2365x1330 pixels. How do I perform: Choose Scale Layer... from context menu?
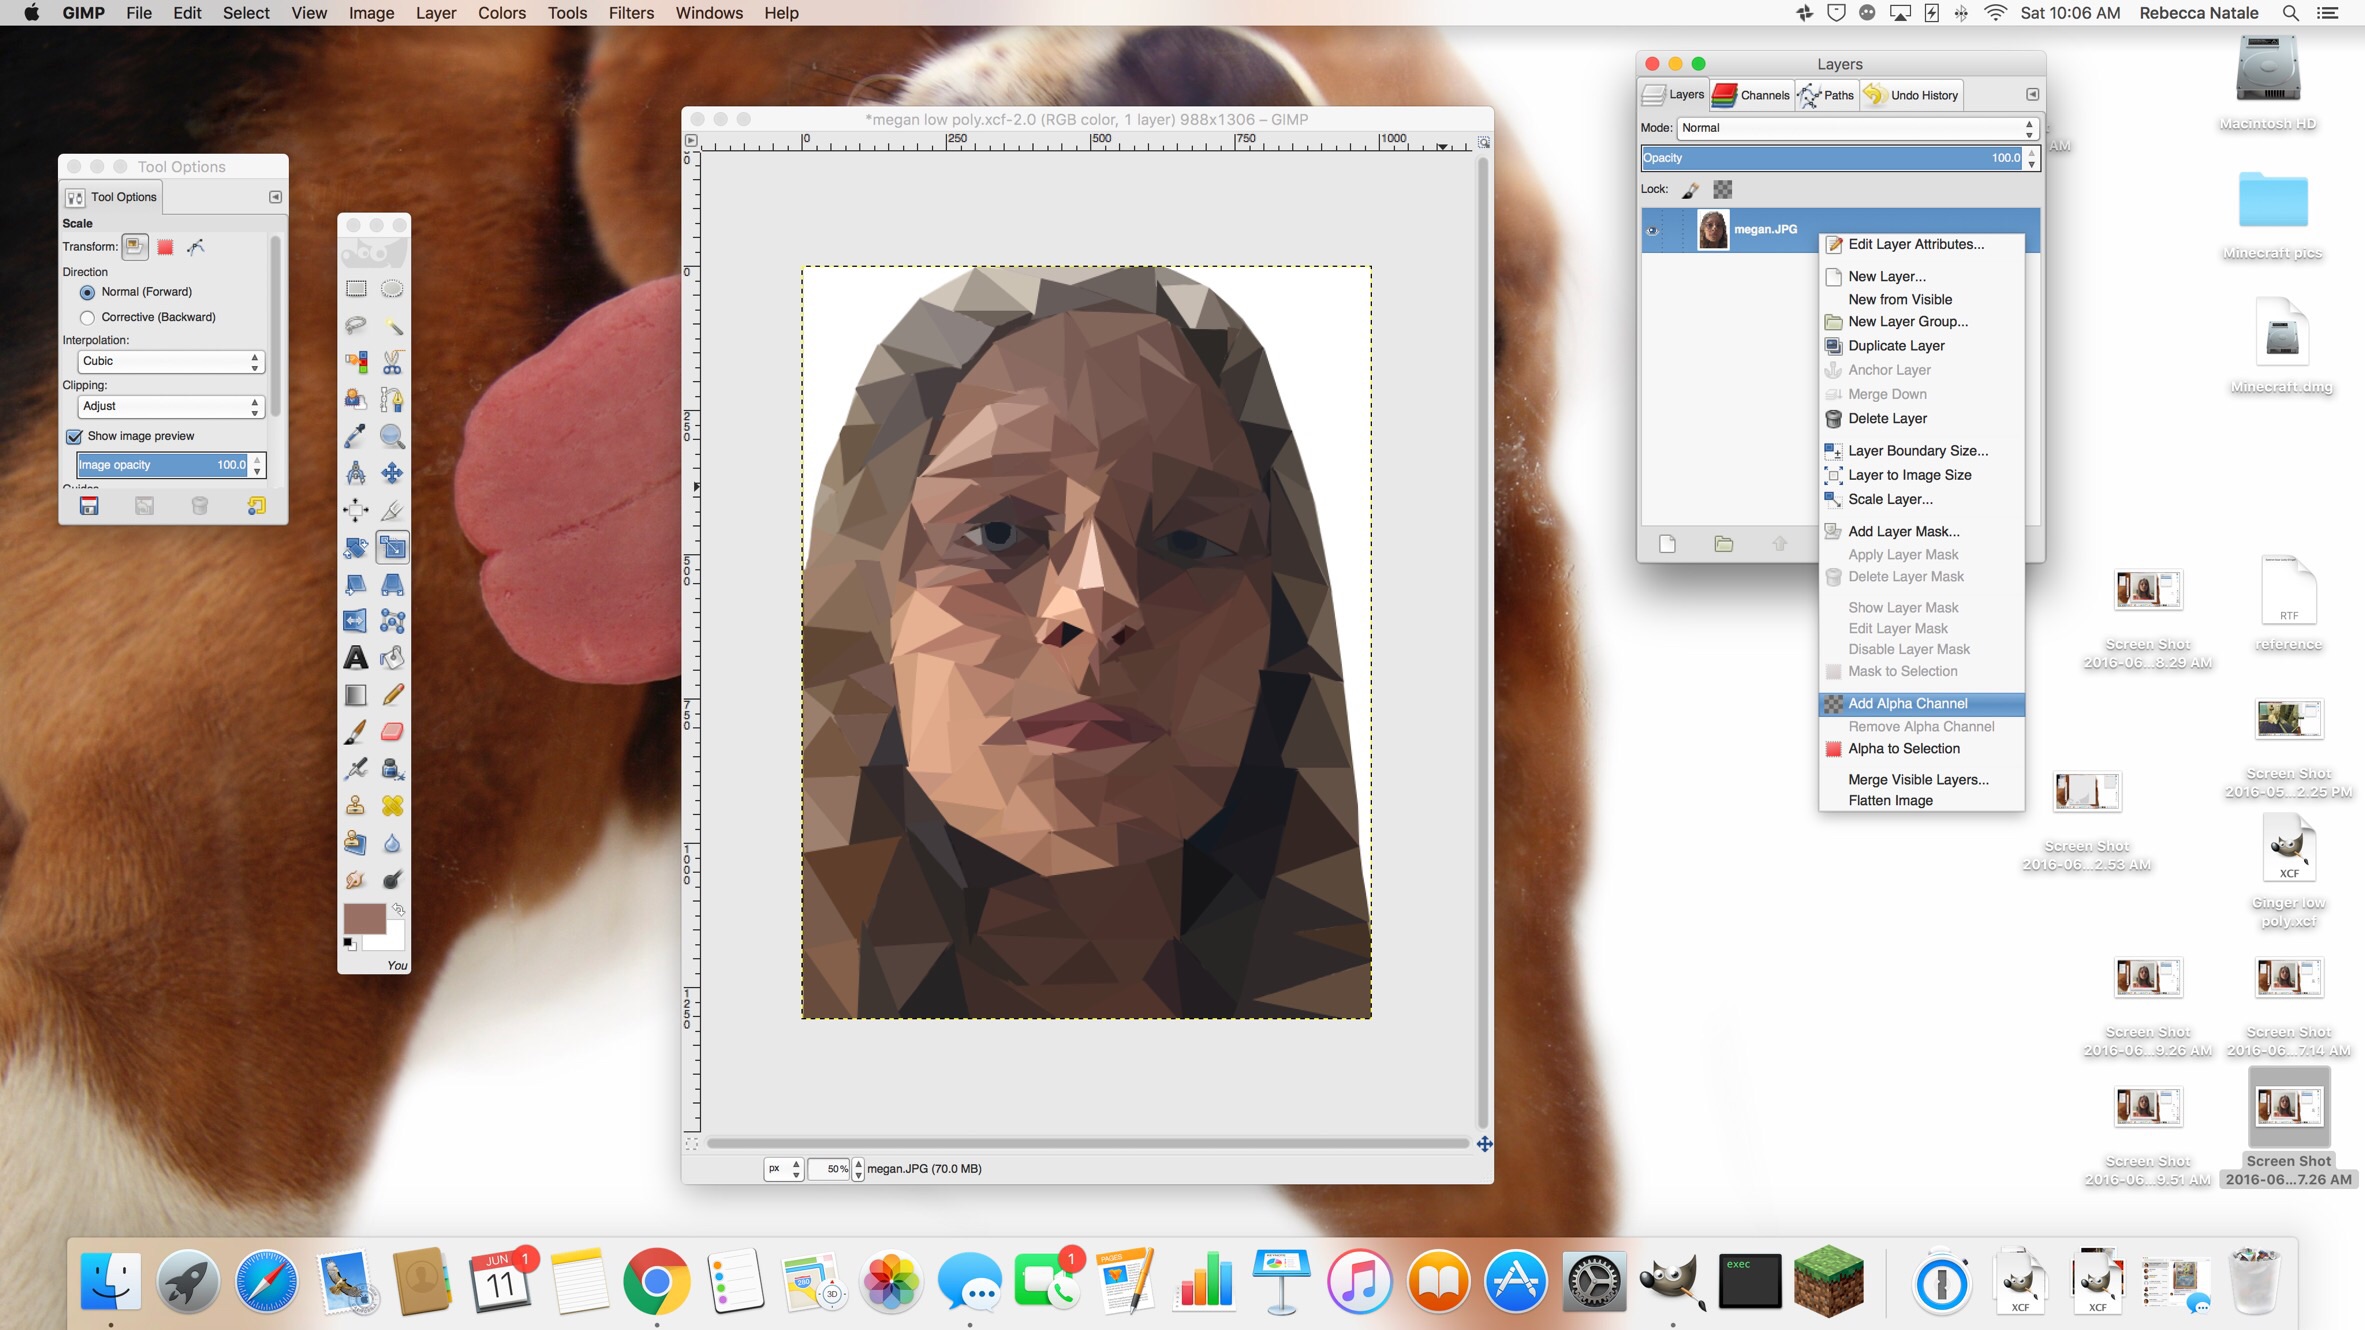click(1922, 499)
